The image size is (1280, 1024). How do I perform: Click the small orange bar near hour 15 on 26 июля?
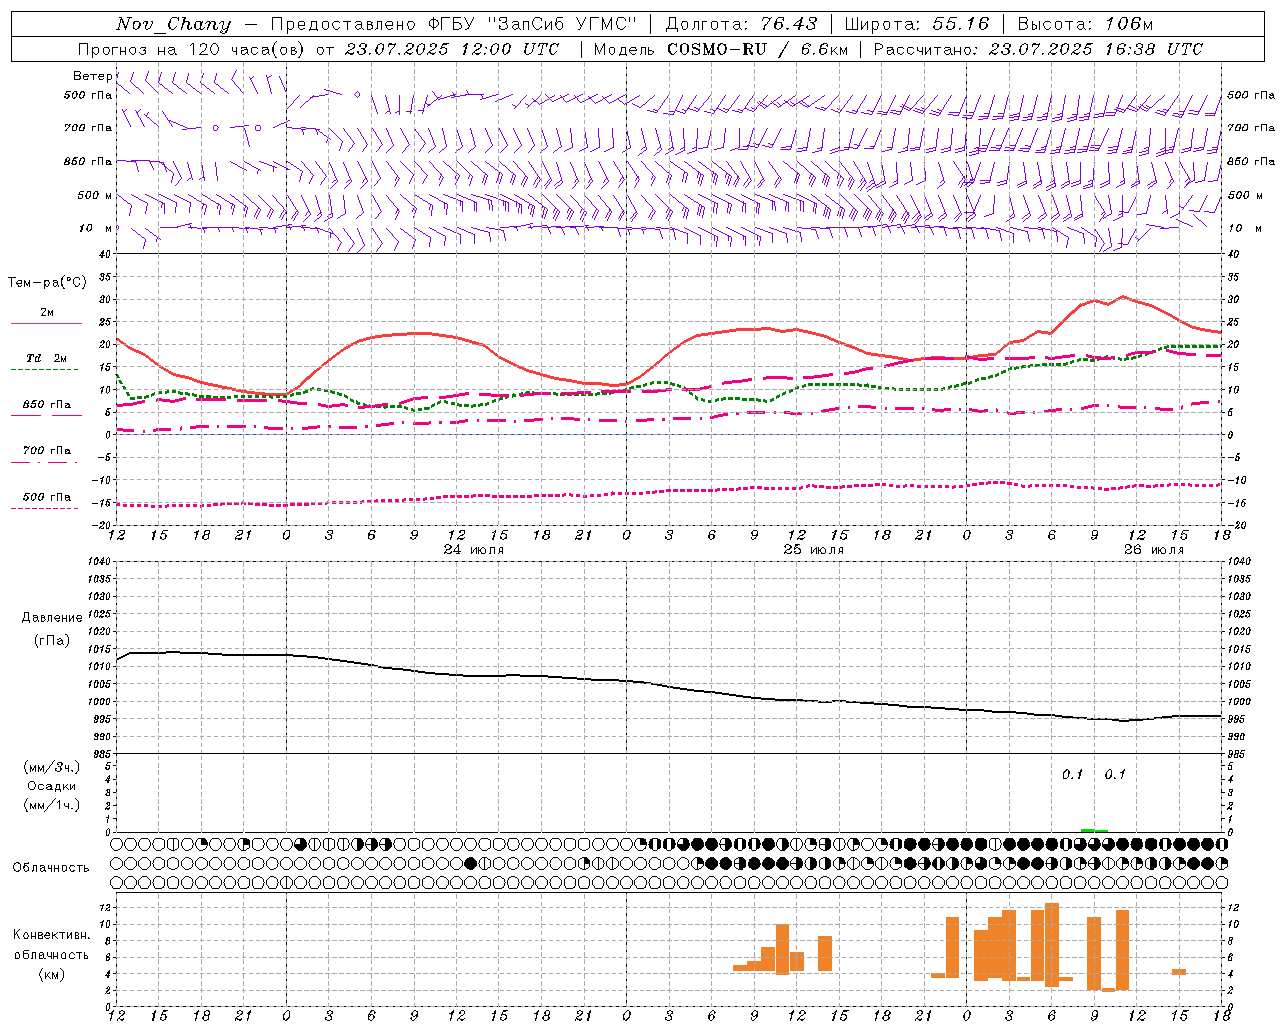(1179, 972)
